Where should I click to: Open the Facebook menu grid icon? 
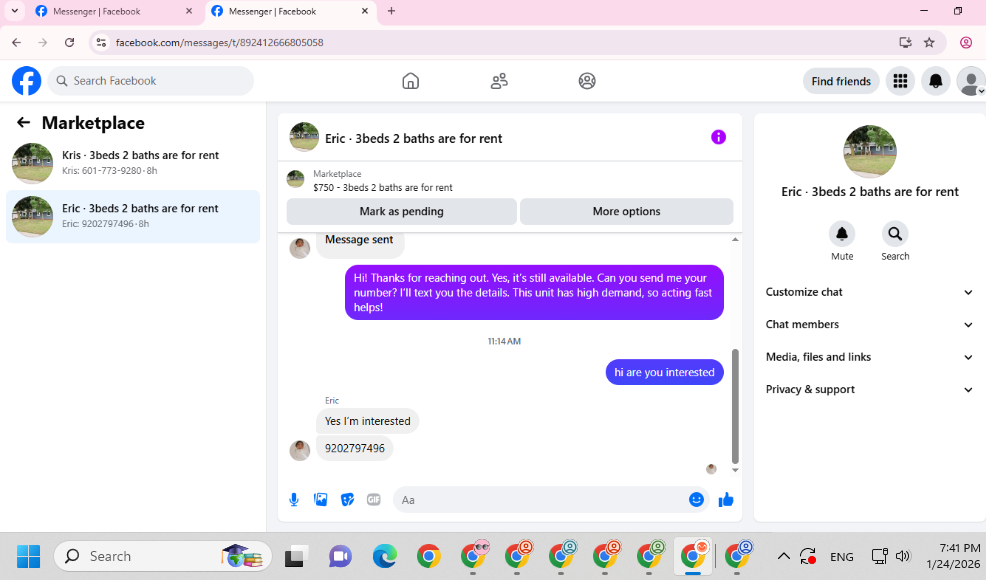900,81
